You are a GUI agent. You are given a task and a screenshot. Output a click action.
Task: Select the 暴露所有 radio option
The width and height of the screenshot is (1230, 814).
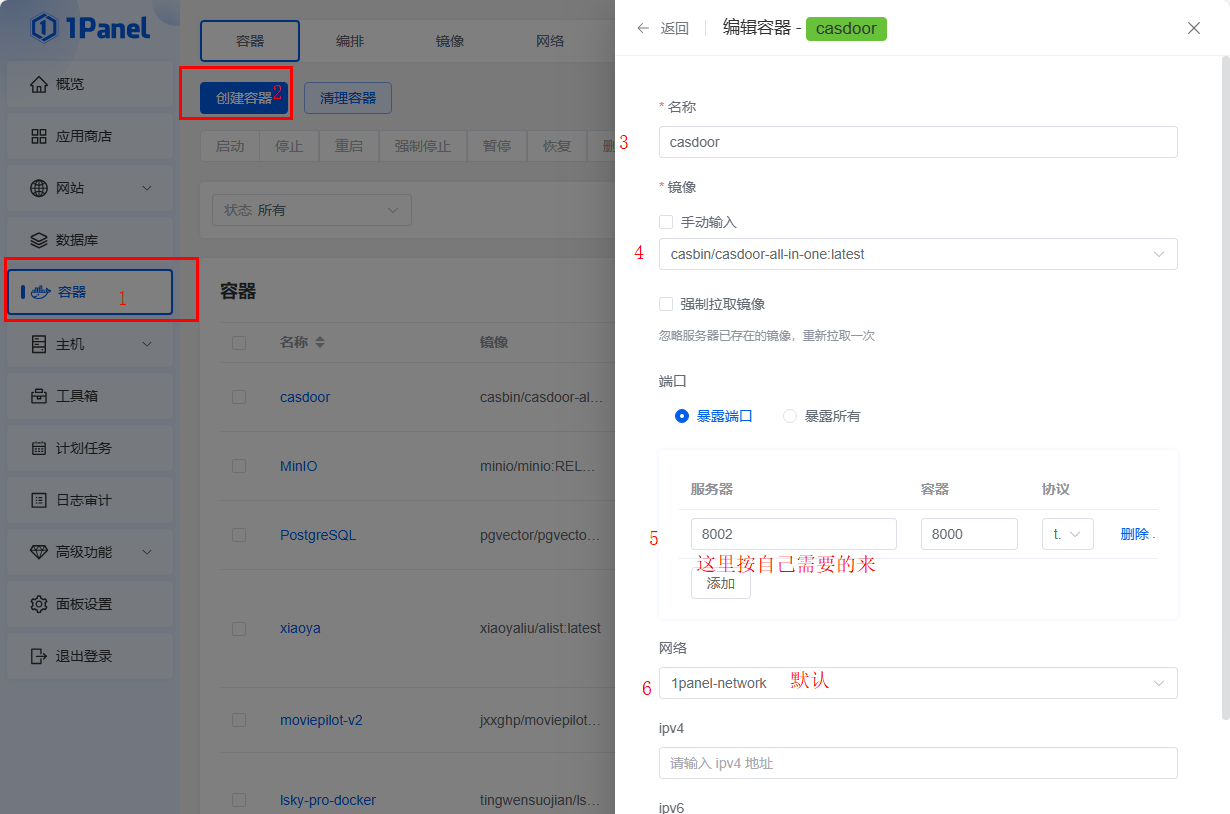(x=790, y=416)
